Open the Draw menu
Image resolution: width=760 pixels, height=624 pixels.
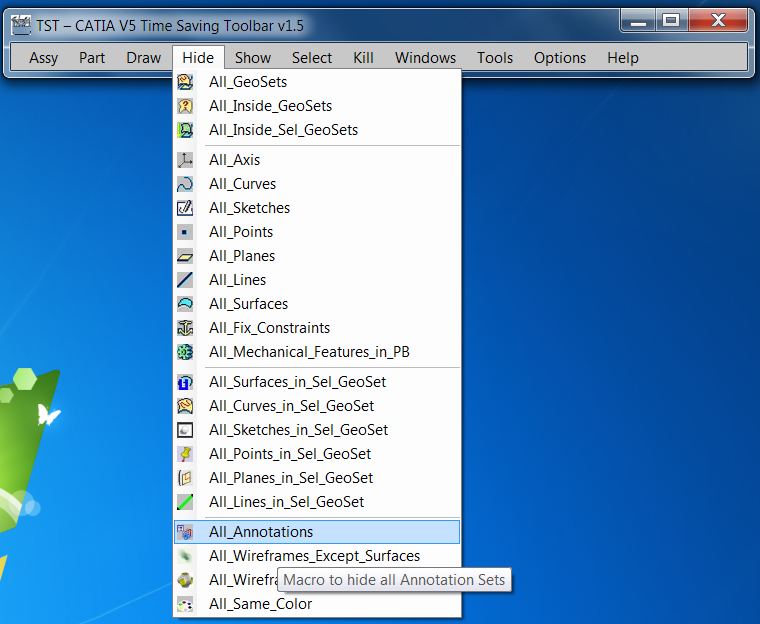pos(143,58)
